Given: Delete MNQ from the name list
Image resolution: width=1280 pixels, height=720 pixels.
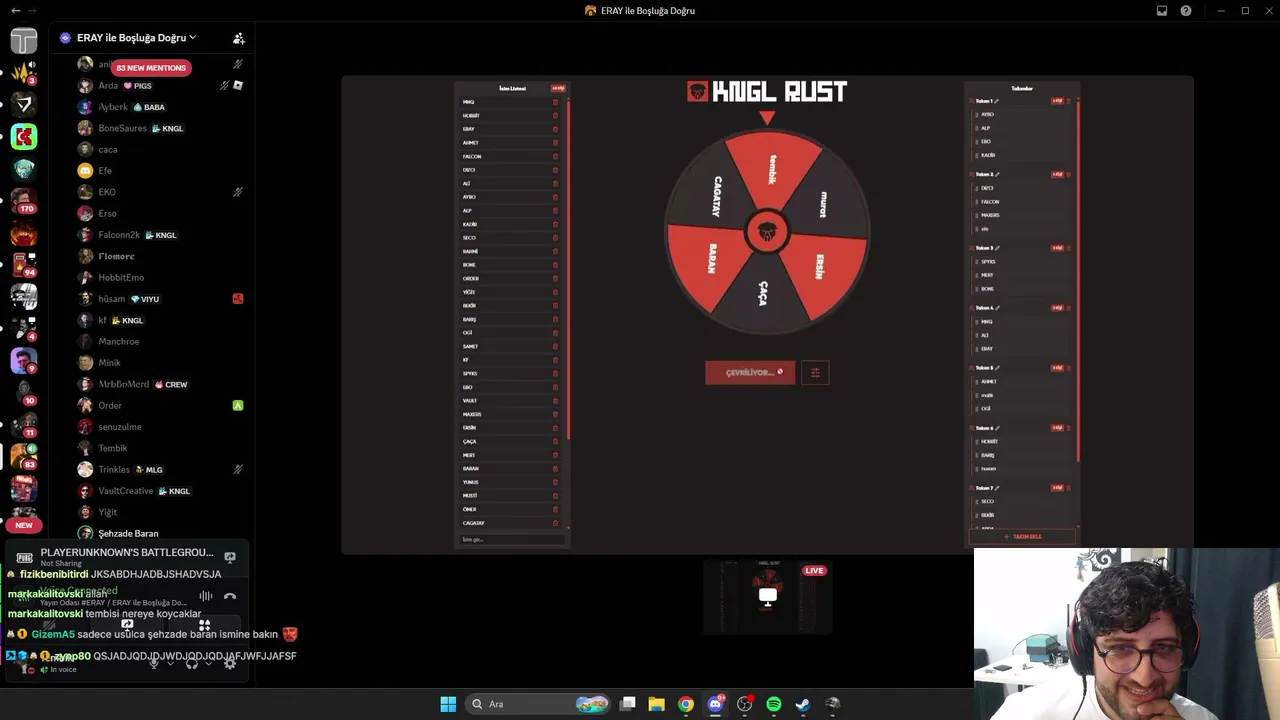Looking at the screenshot, I should click(555, 102).
